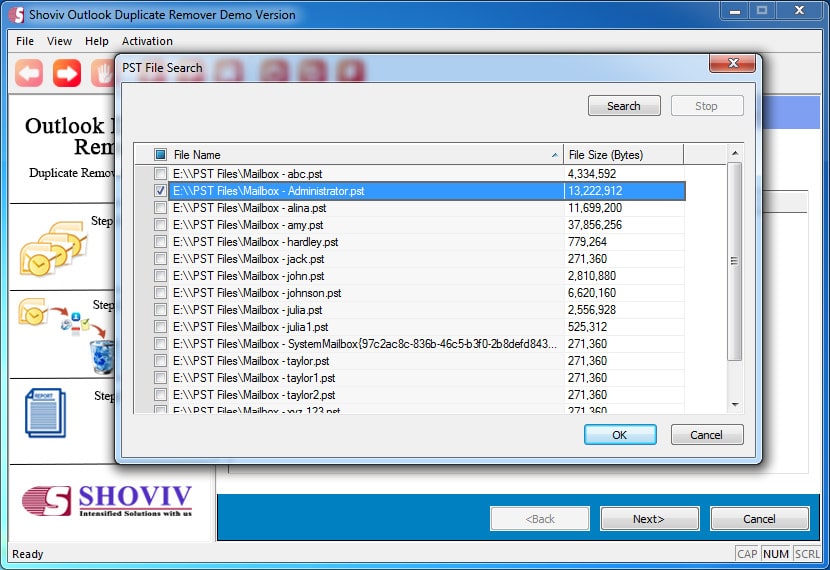
Task: Close the PST File Search dialog
Action: click(x=733, y=63)
